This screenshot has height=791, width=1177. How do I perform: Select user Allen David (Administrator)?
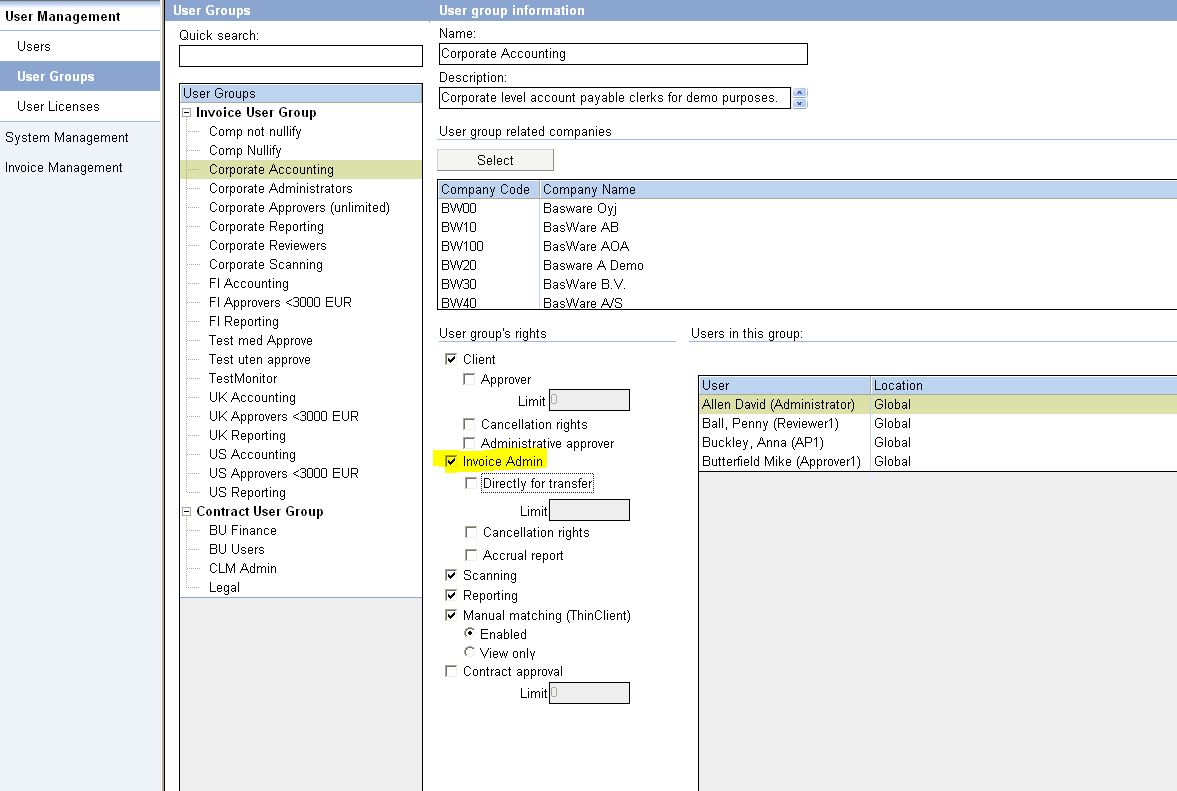pos(938,405)
